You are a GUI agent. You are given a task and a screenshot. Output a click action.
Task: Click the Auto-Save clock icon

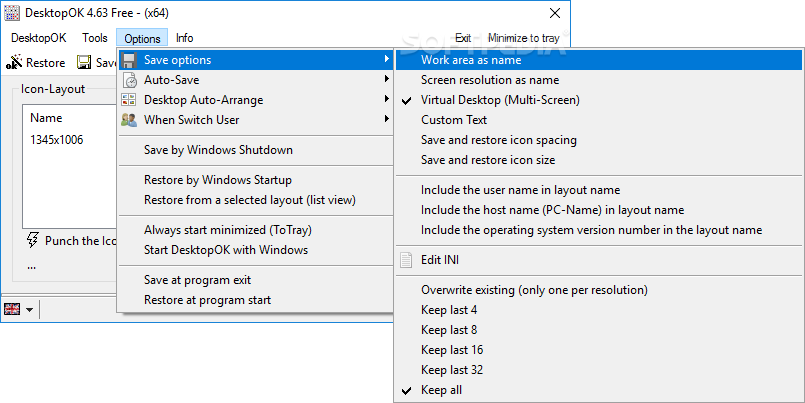[x=129, y=80]
